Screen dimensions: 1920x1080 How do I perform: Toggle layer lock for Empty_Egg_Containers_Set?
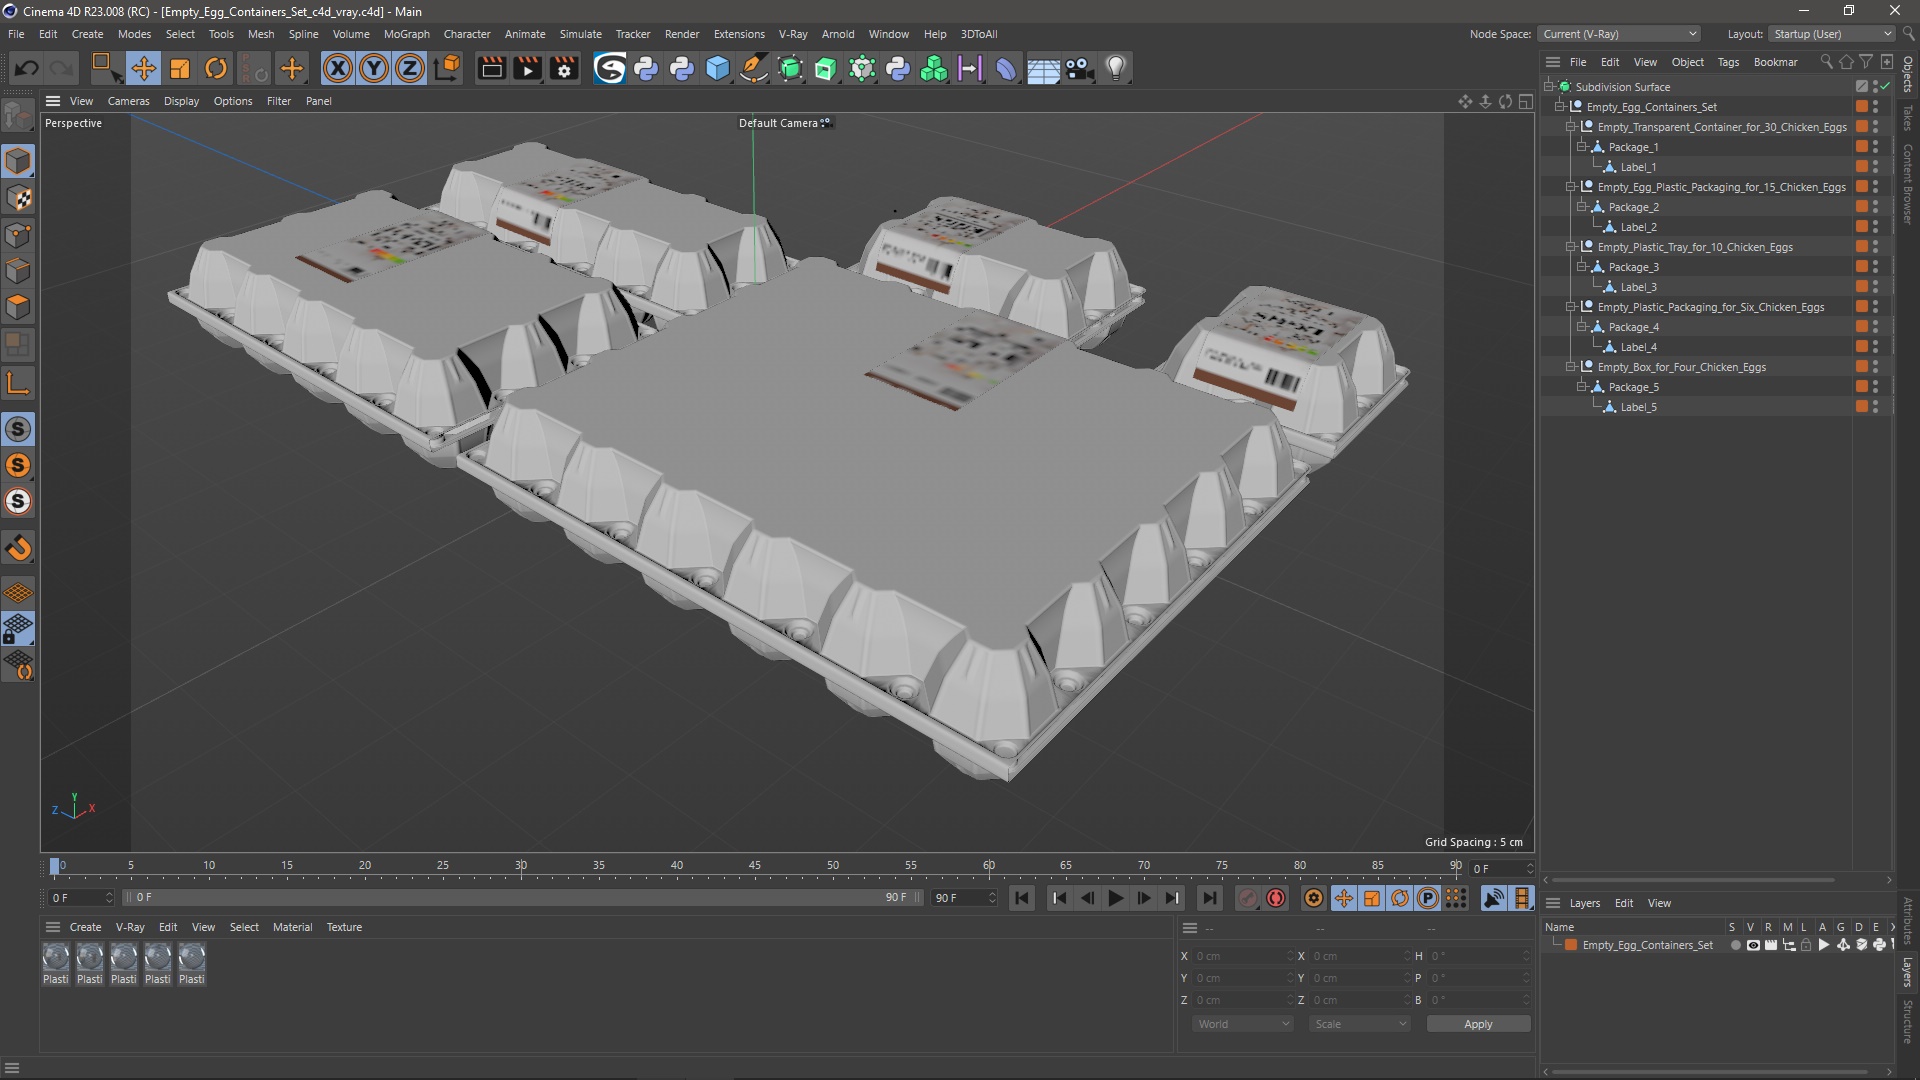[x=1806, y=945]
